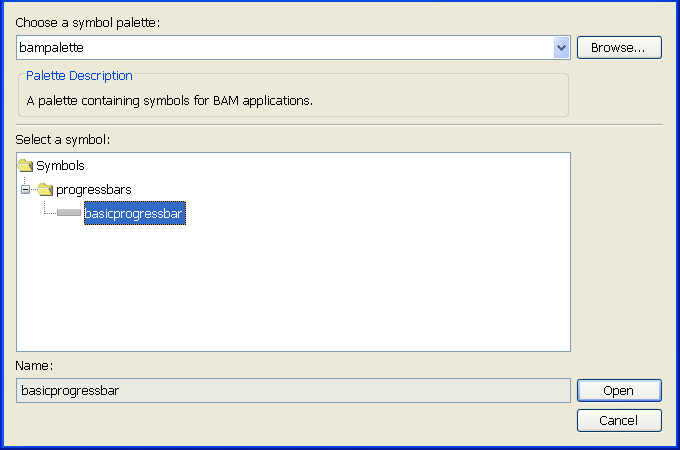The width and height of the screenshot is (680, 450).
Task: Click the "Name:" label
Action: coord(34,367)
